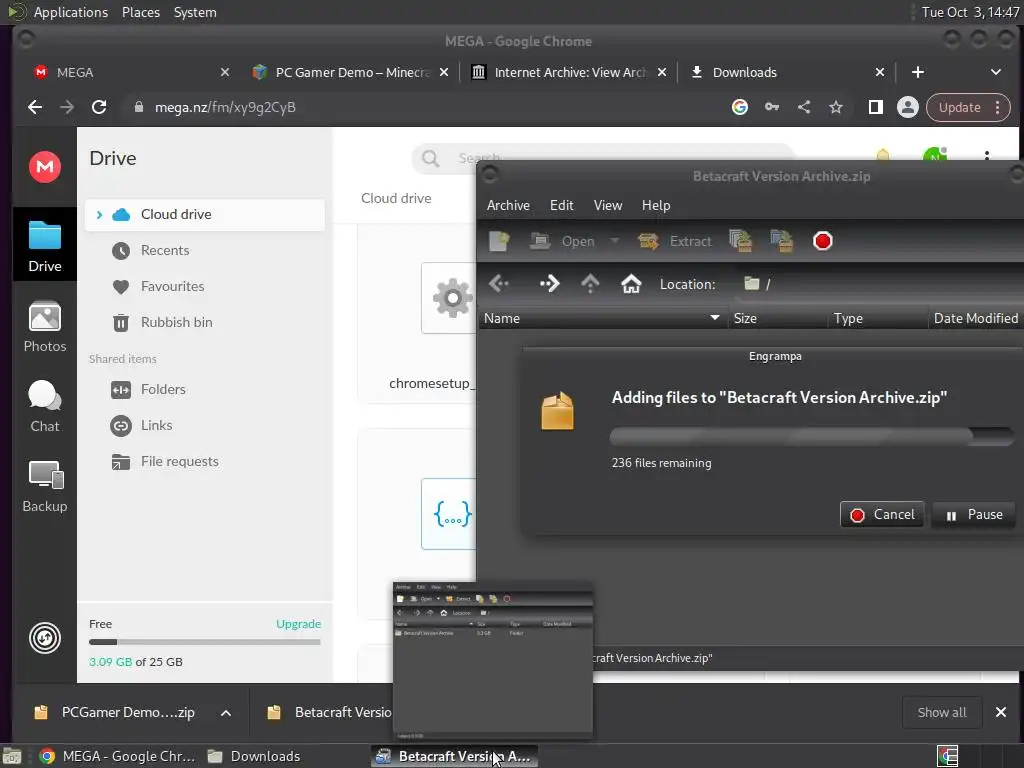The image size is (1024, 768).
Task: Click the MEGA logo icon in sidebar
Action: pos(45,167)
